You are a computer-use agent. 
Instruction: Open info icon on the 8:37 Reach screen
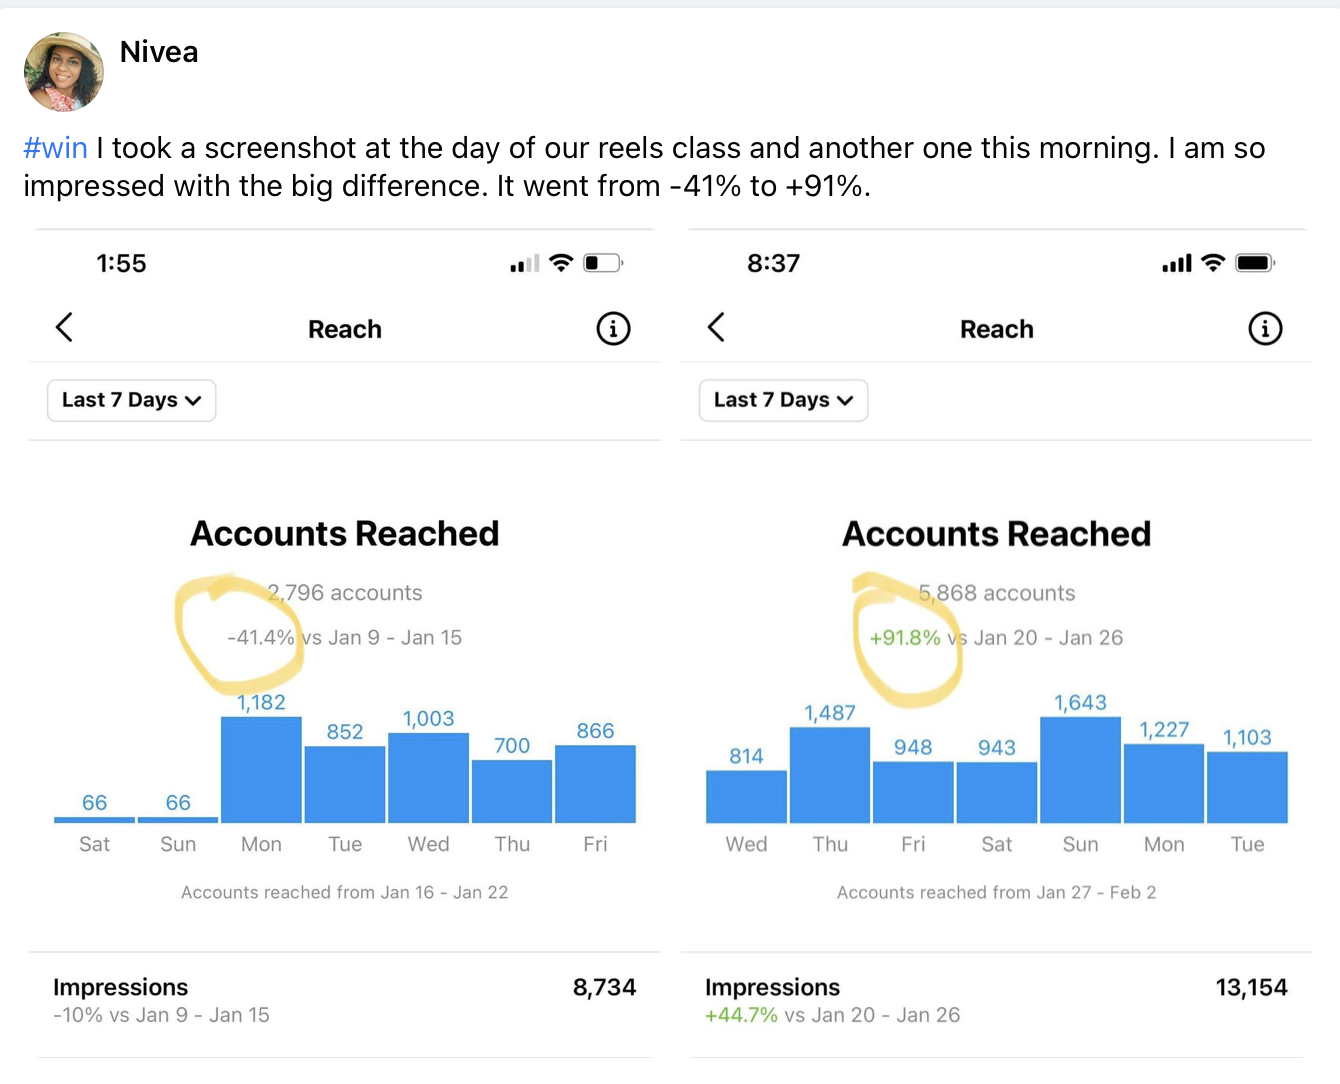pos(1265,328)
